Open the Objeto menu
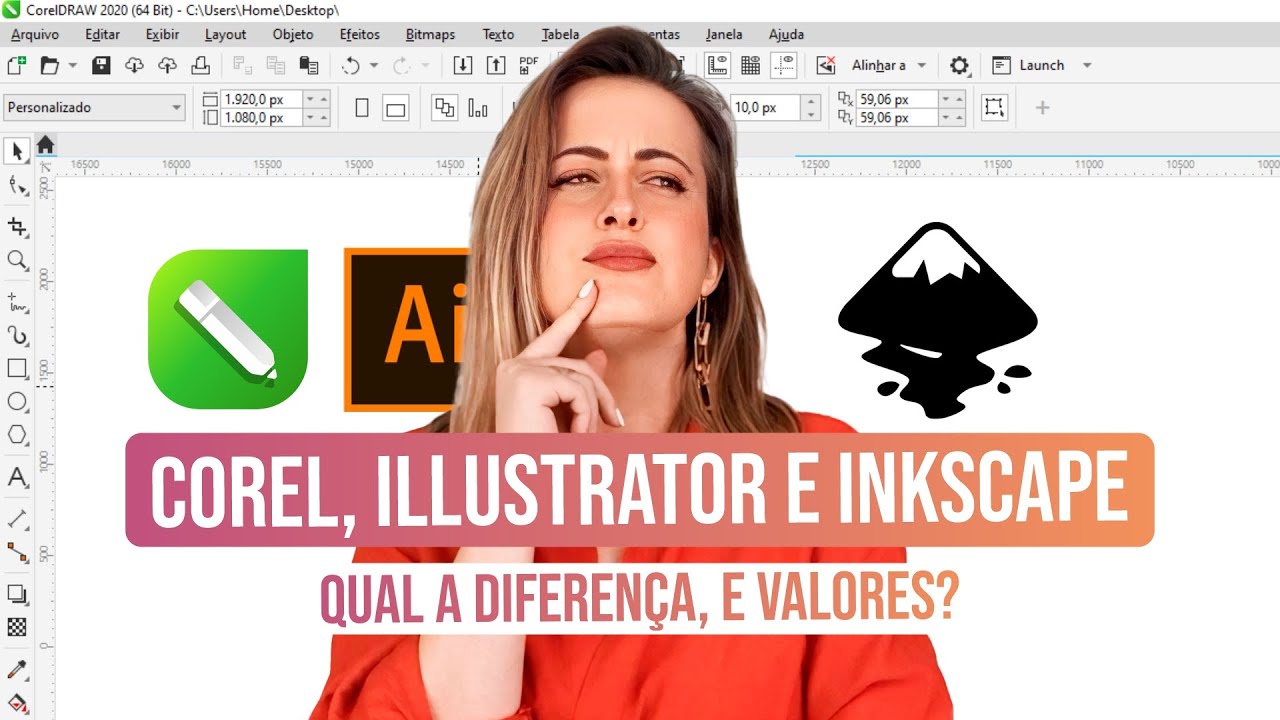The image size is (1280, 720). coord(293,34)
